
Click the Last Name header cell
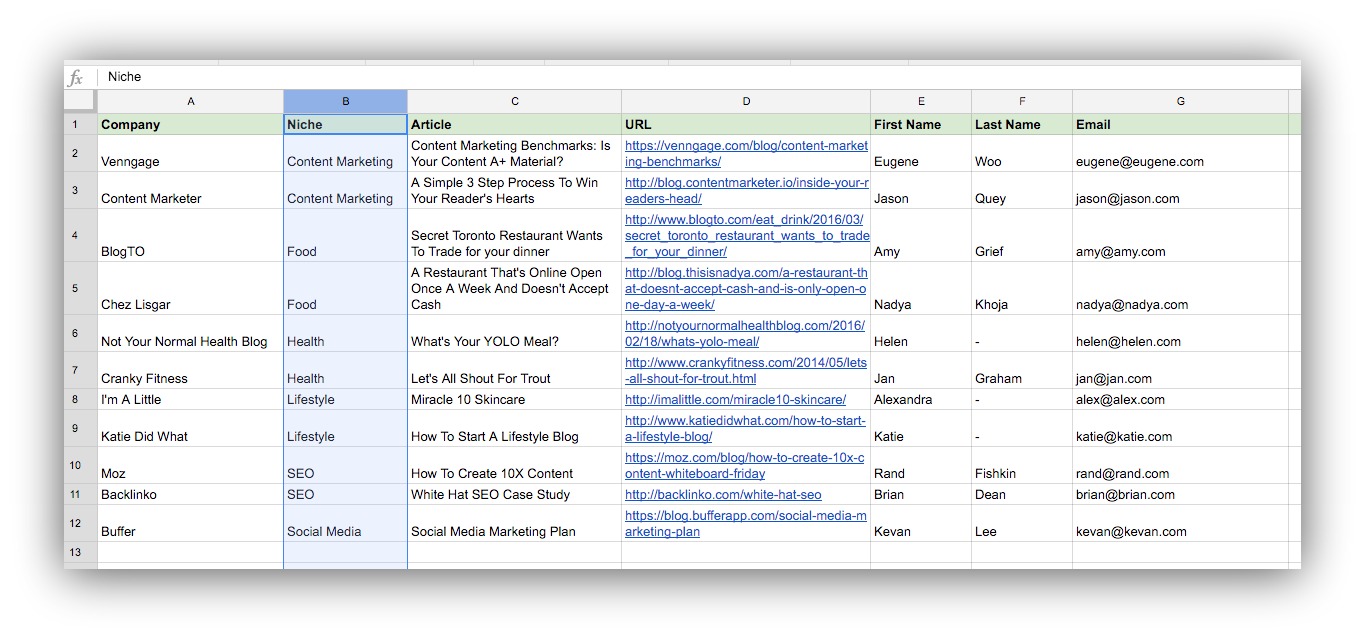click(x=1022, y=125)
